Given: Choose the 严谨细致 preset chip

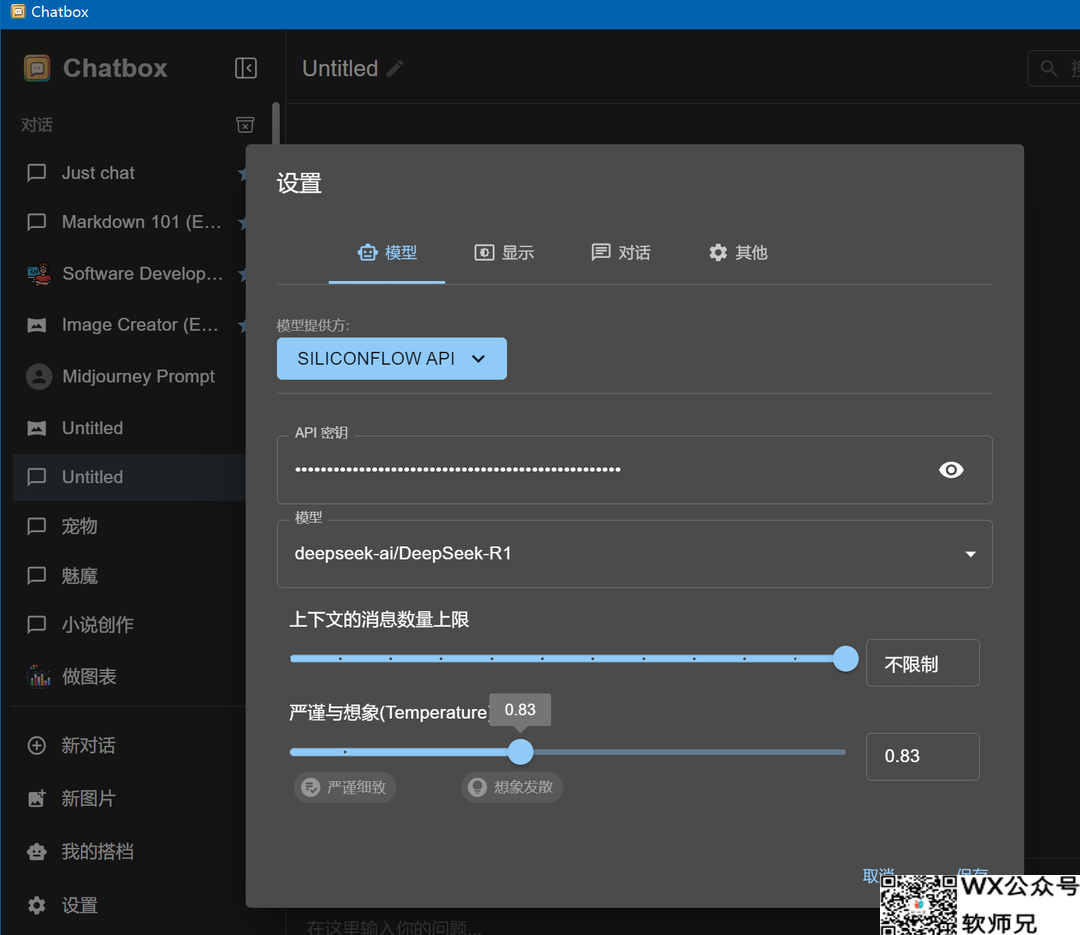Looking at the screenshot, I should (344, 787).
